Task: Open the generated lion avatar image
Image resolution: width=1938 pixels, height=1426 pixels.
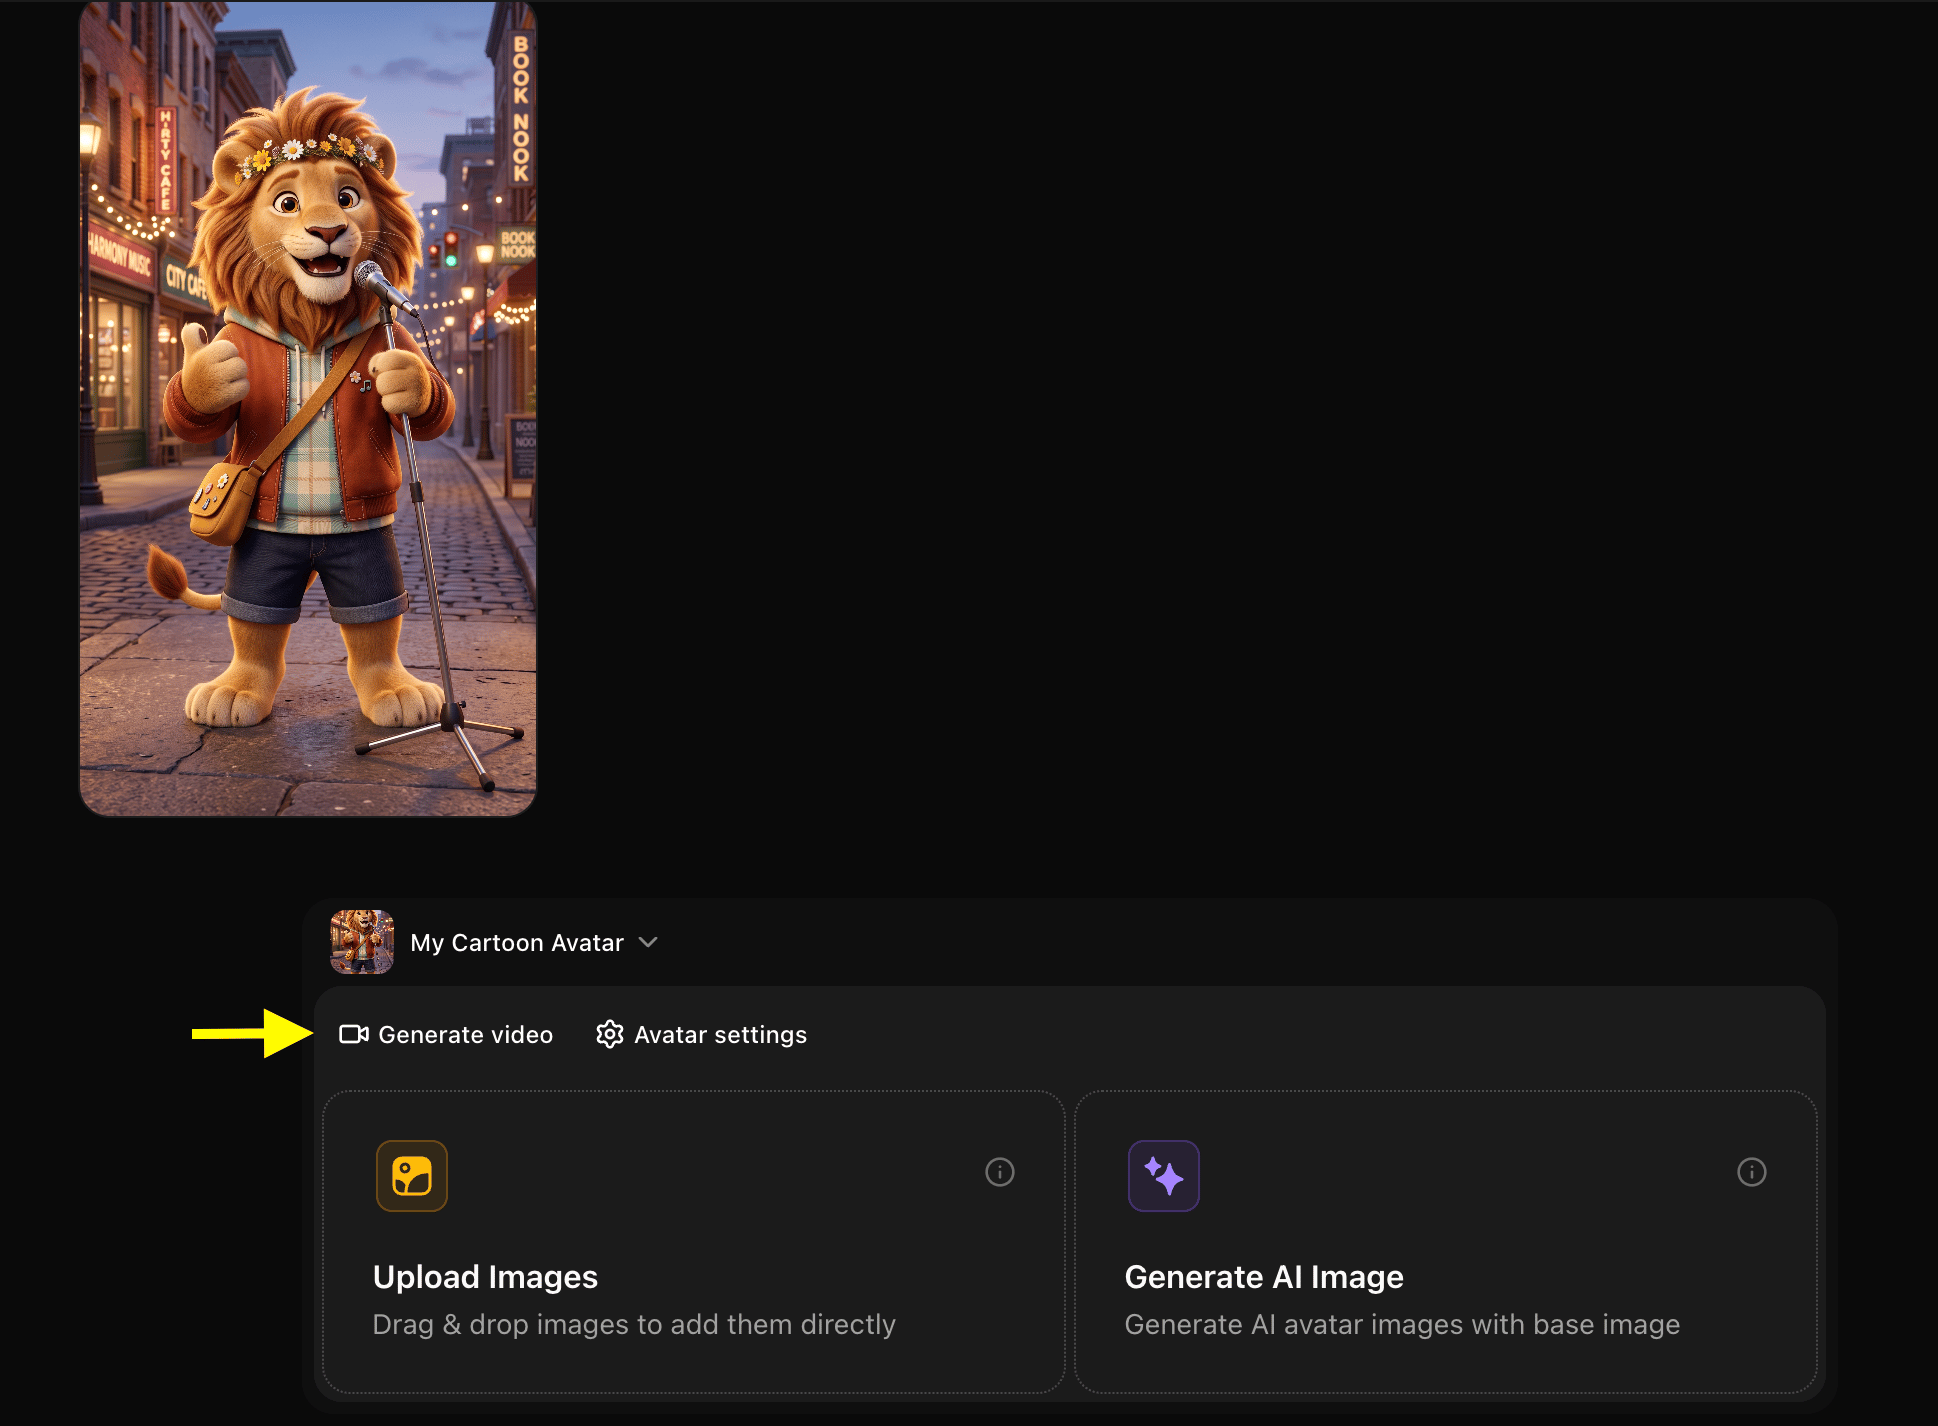Action: (x=308, y=408)
